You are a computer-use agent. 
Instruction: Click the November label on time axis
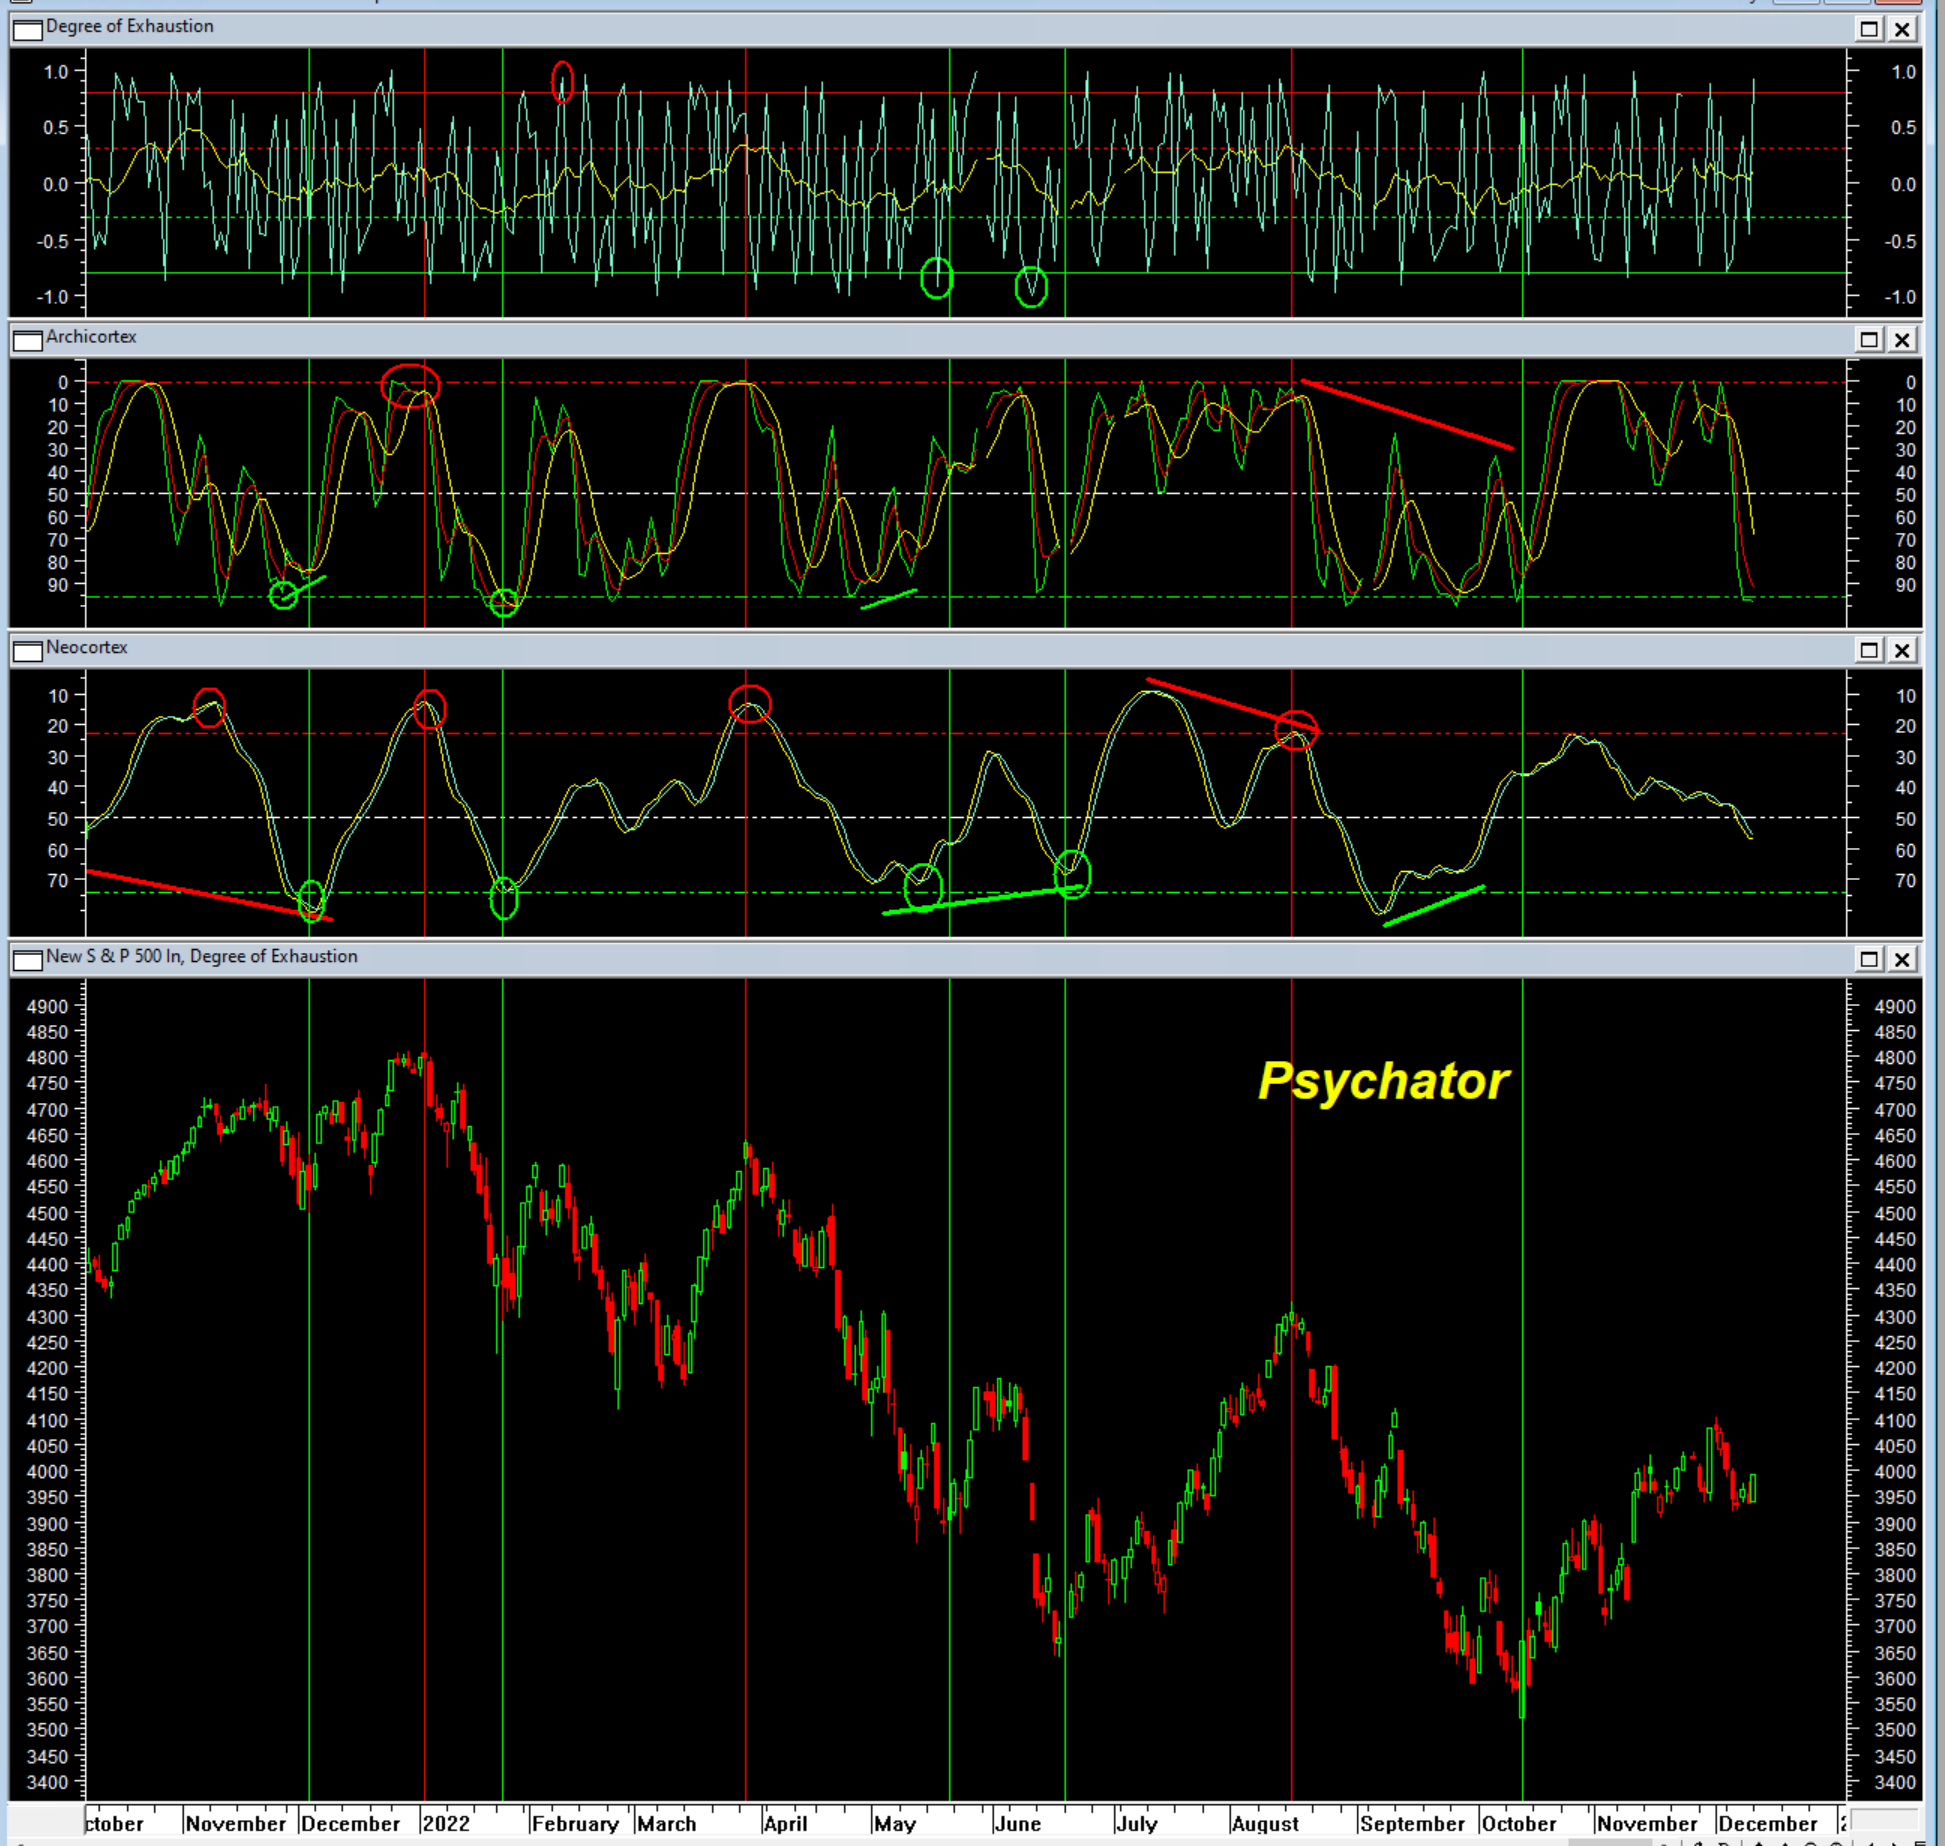(235, 1823)
